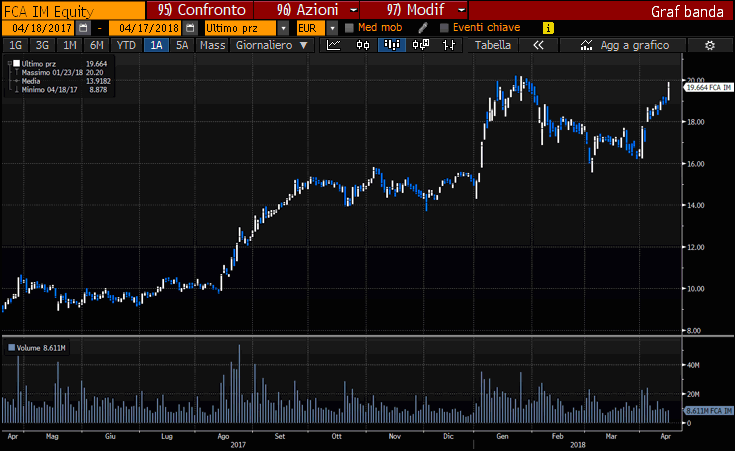Click the 8.611M FCA IM volume label
The height and width of the screenshot is (451, 735).
(x=709, y=411)
